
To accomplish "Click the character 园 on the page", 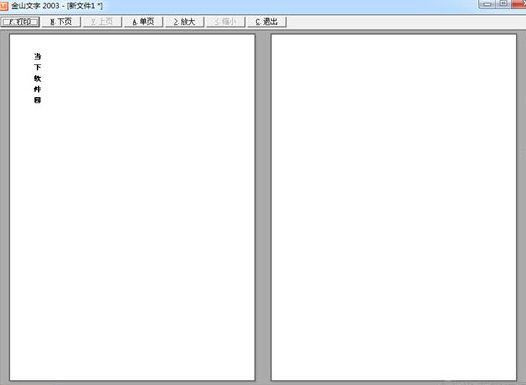I will pyautogui.click(x=37, y=100).
